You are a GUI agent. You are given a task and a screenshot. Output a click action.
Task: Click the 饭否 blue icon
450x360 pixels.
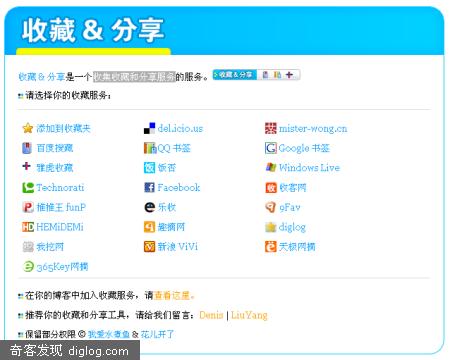[149, 168]
